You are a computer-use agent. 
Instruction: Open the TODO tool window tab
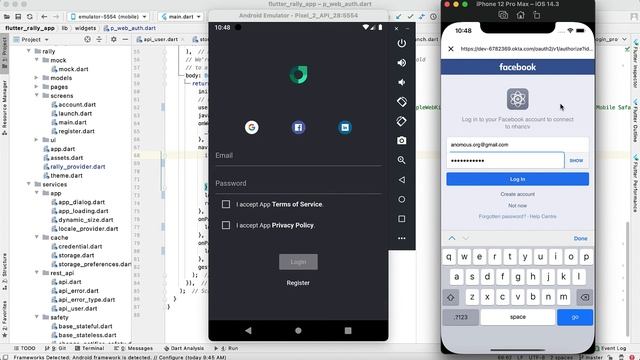tap(24, 348)
